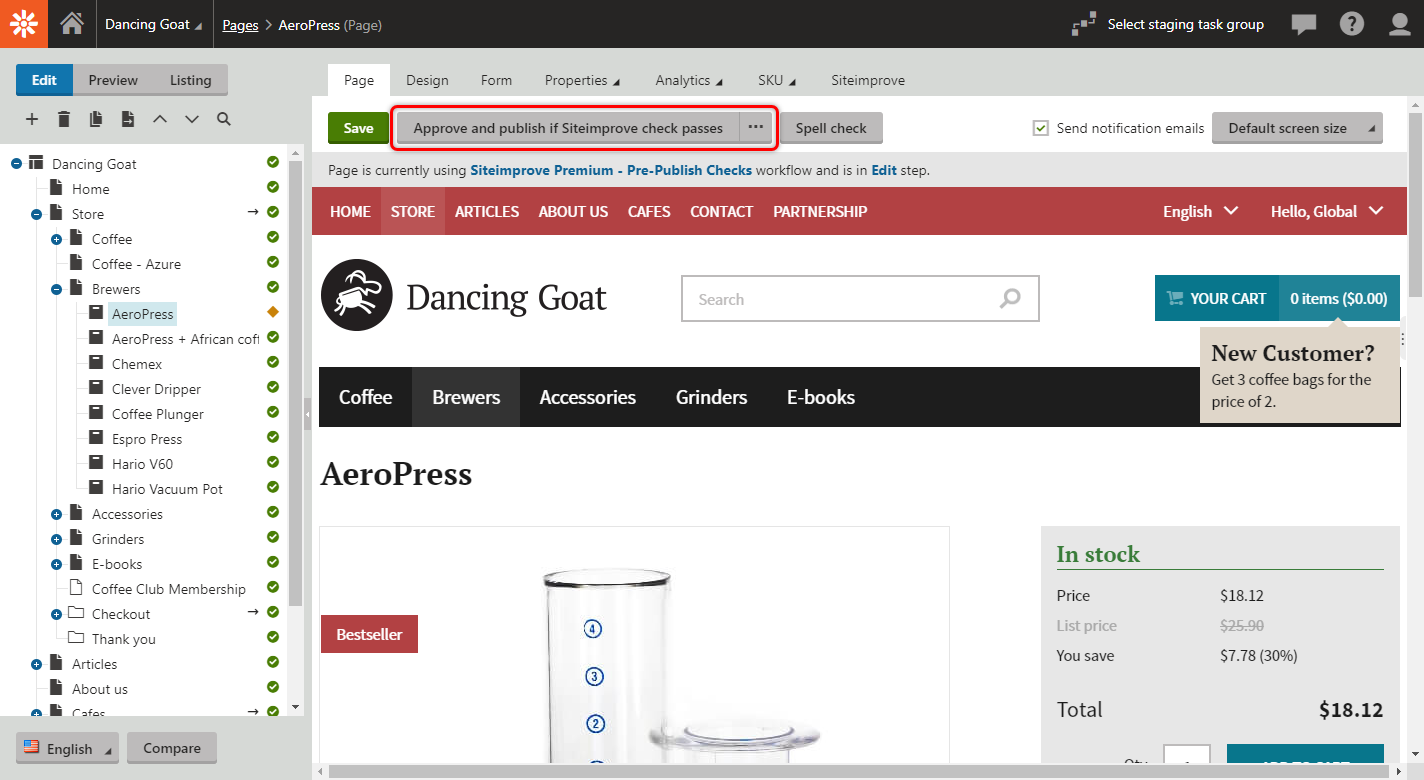The image size is (1424, 780).
Task: Switch to Listing mode
Action: click(x=190, y=80)
